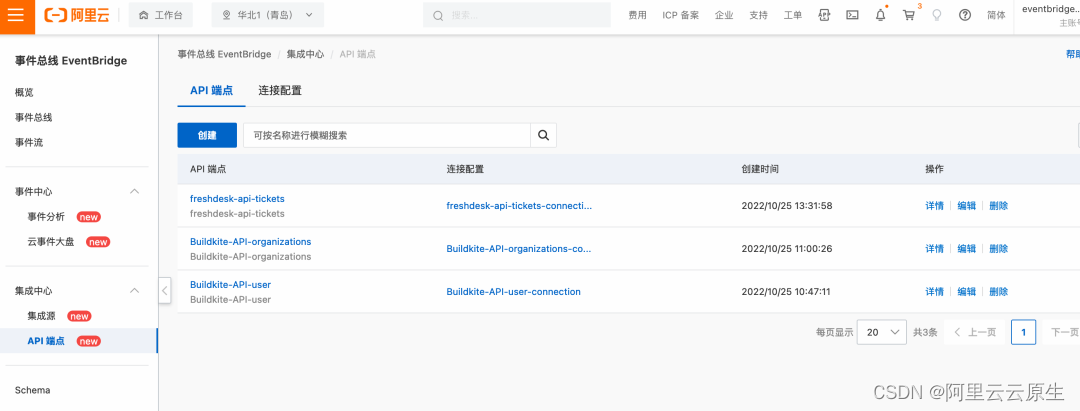Click 编辑 for freshdesk-api-tickets
1080x411 pixels.
pyautogui.click(x=967, y=205)
